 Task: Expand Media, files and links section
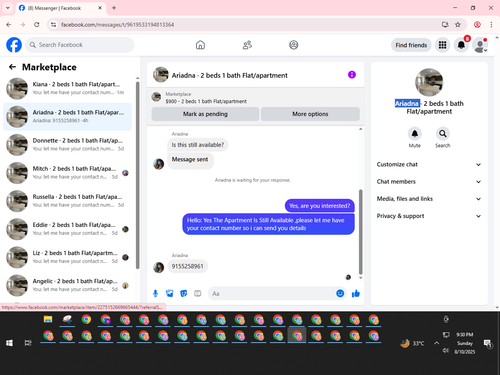[x=429, y=199]
